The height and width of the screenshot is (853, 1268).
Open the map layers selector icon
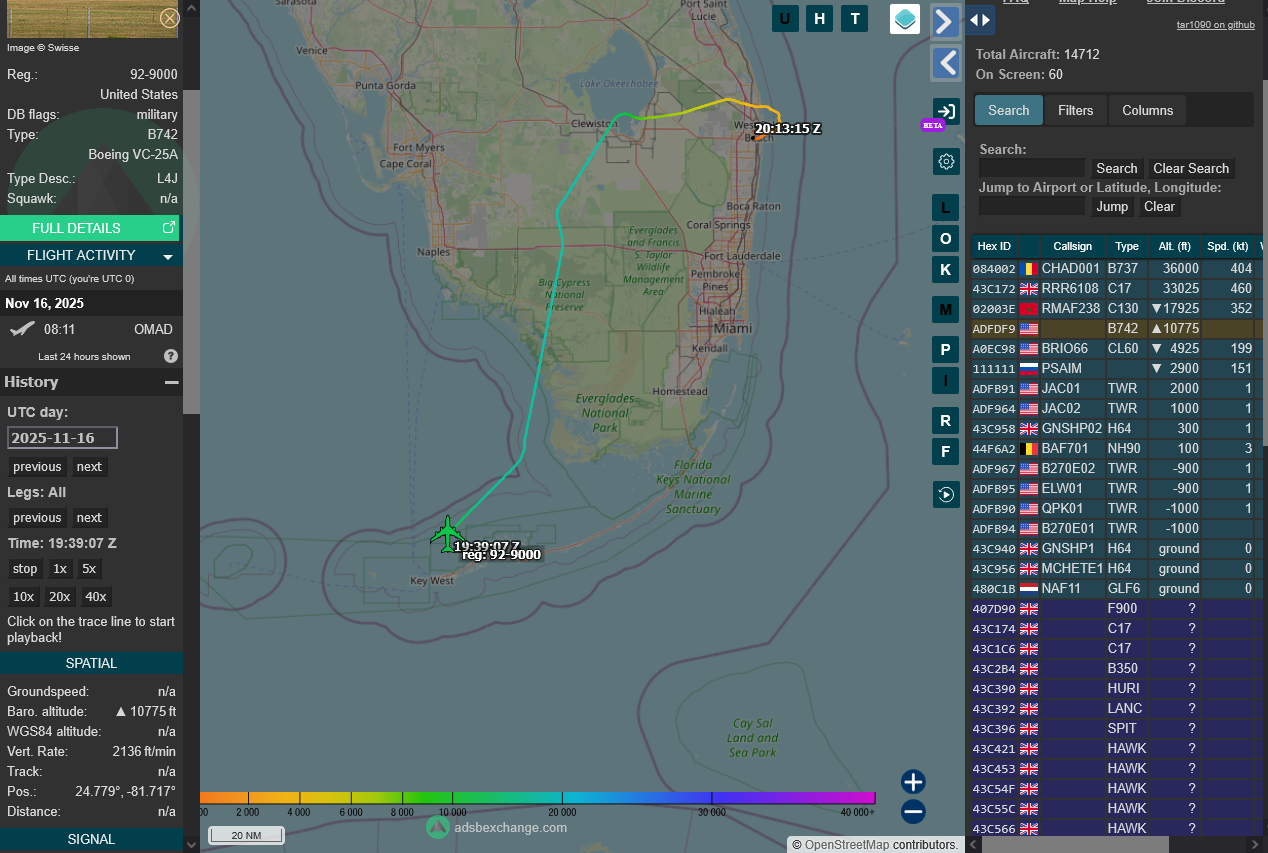click(x=905, y=19)
